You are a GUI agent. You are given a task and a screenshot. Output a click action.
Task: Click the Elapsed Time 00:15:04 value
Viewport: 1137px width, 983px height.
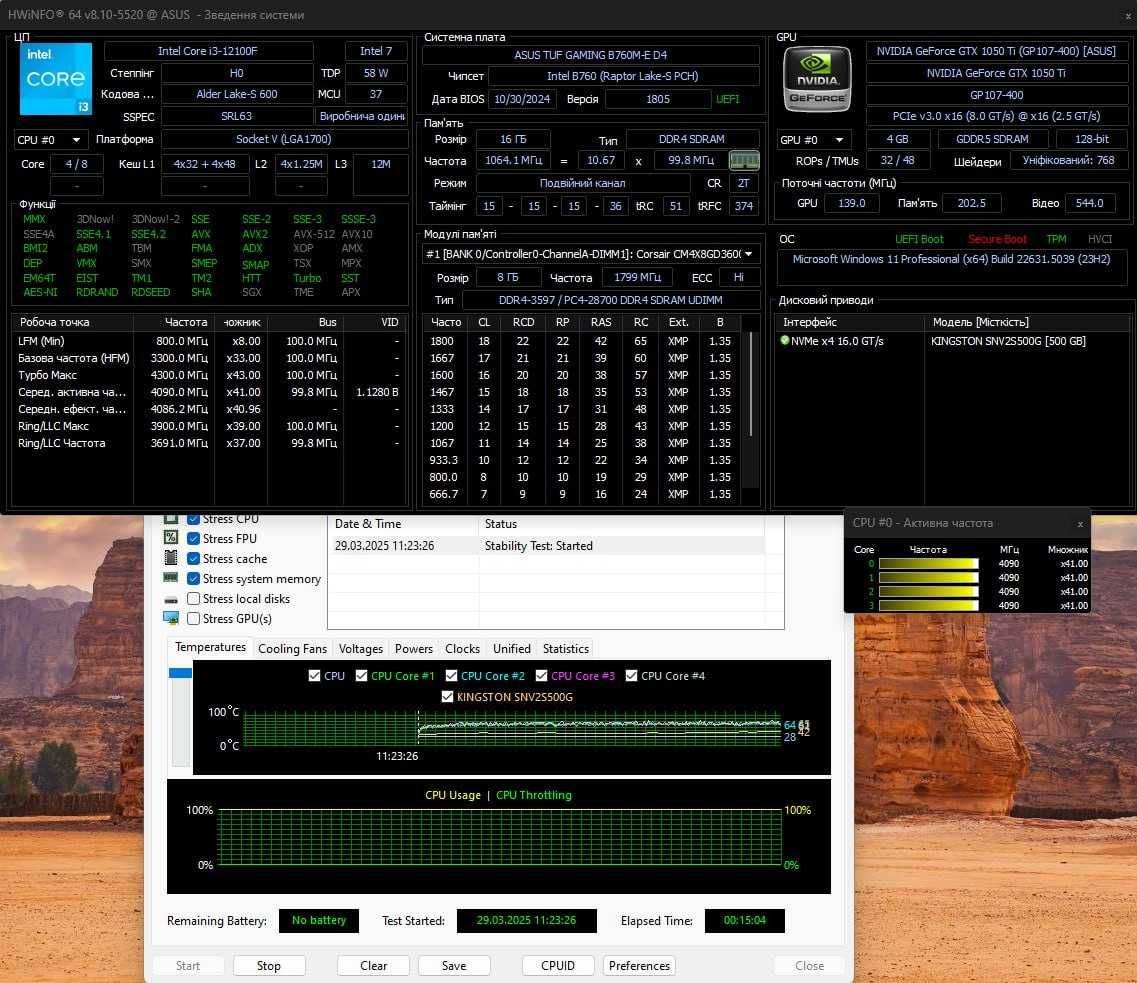[744, 920]
